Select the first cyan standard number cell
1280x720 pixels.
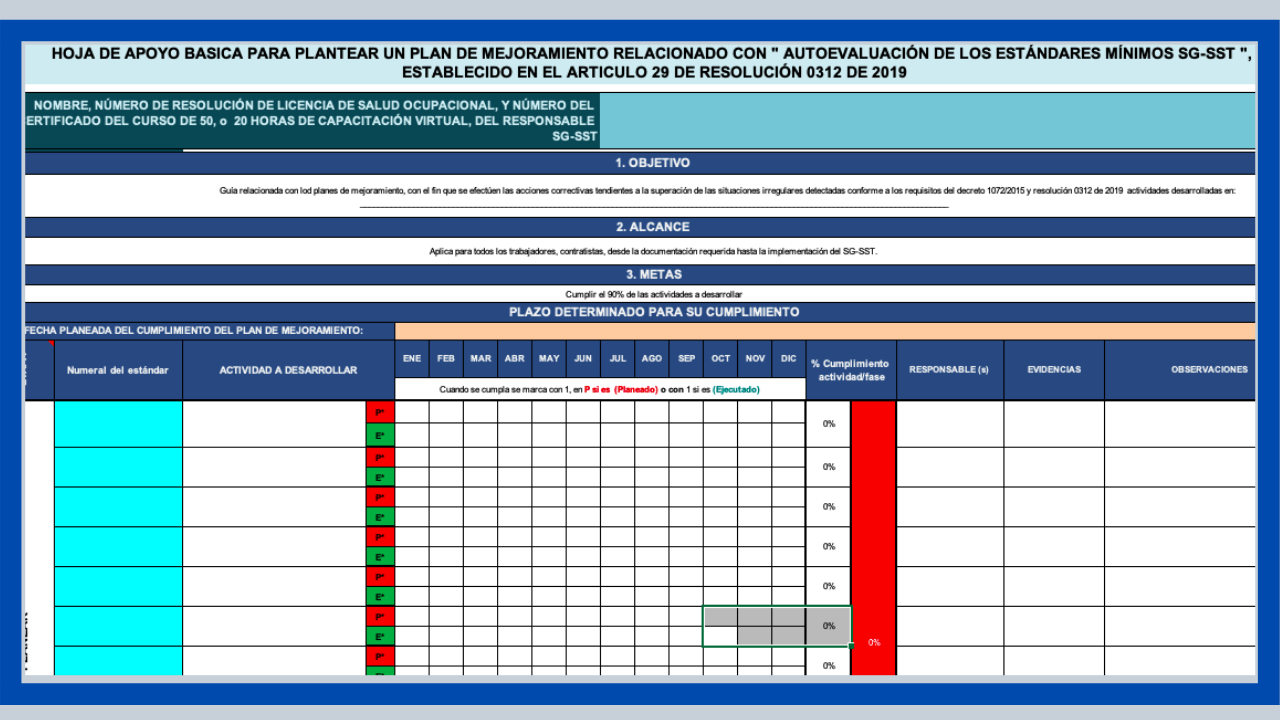[118, 424]
